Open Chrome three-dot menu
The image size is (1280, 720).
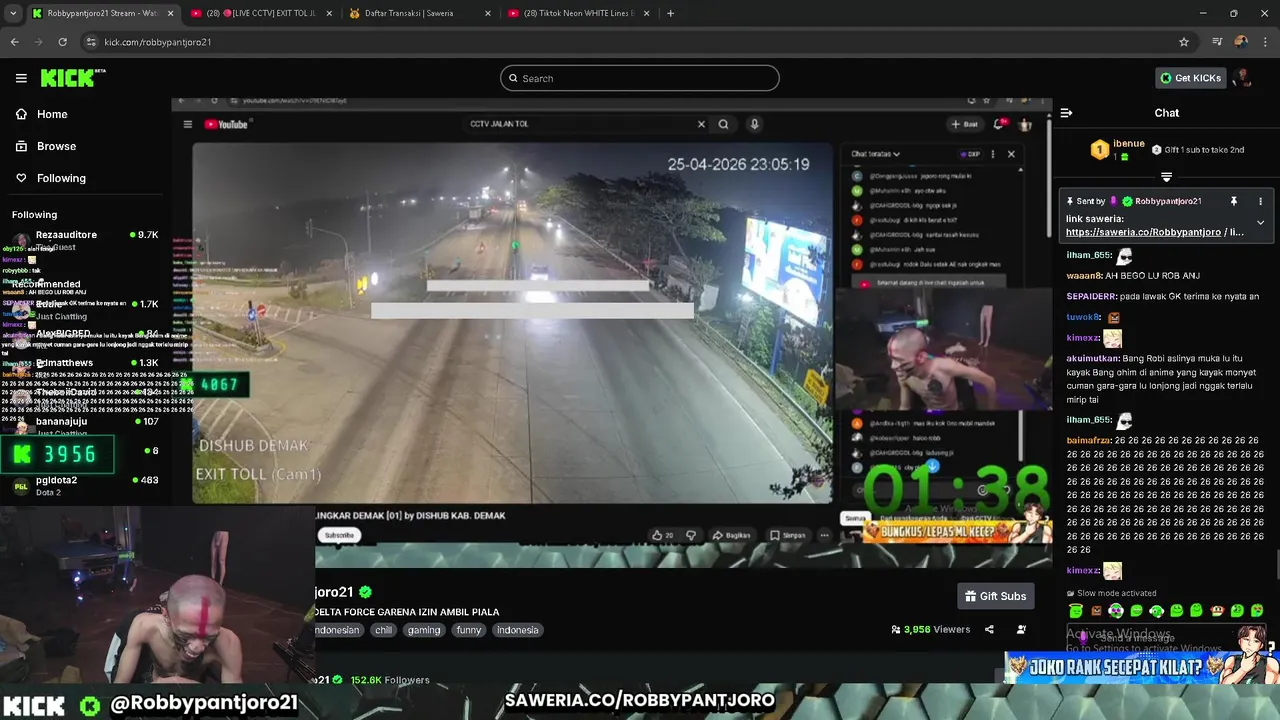pyautogui.click(x=1265, y=42)
